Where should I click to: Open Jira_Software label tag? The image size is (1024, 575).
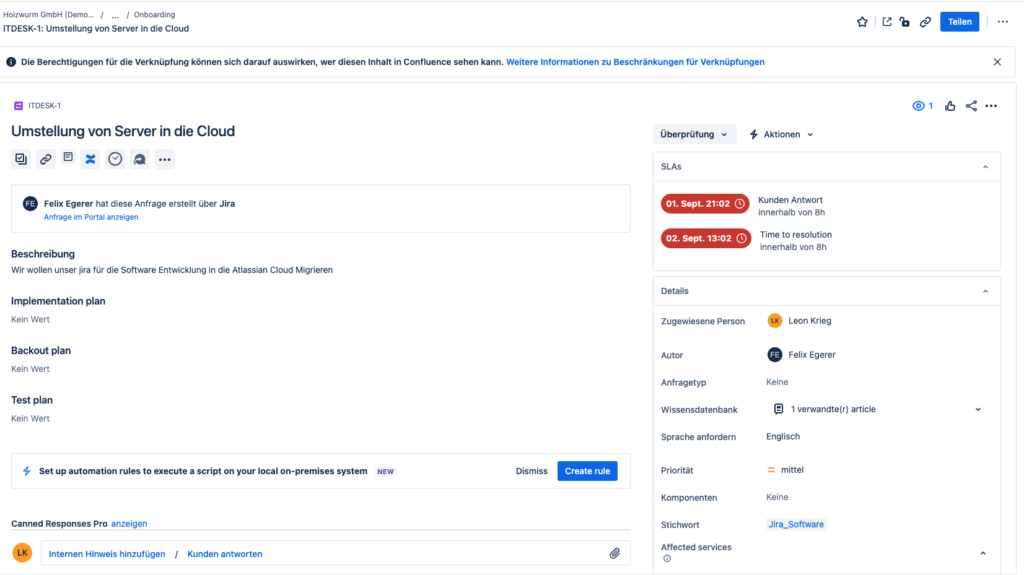coord(796,524)
